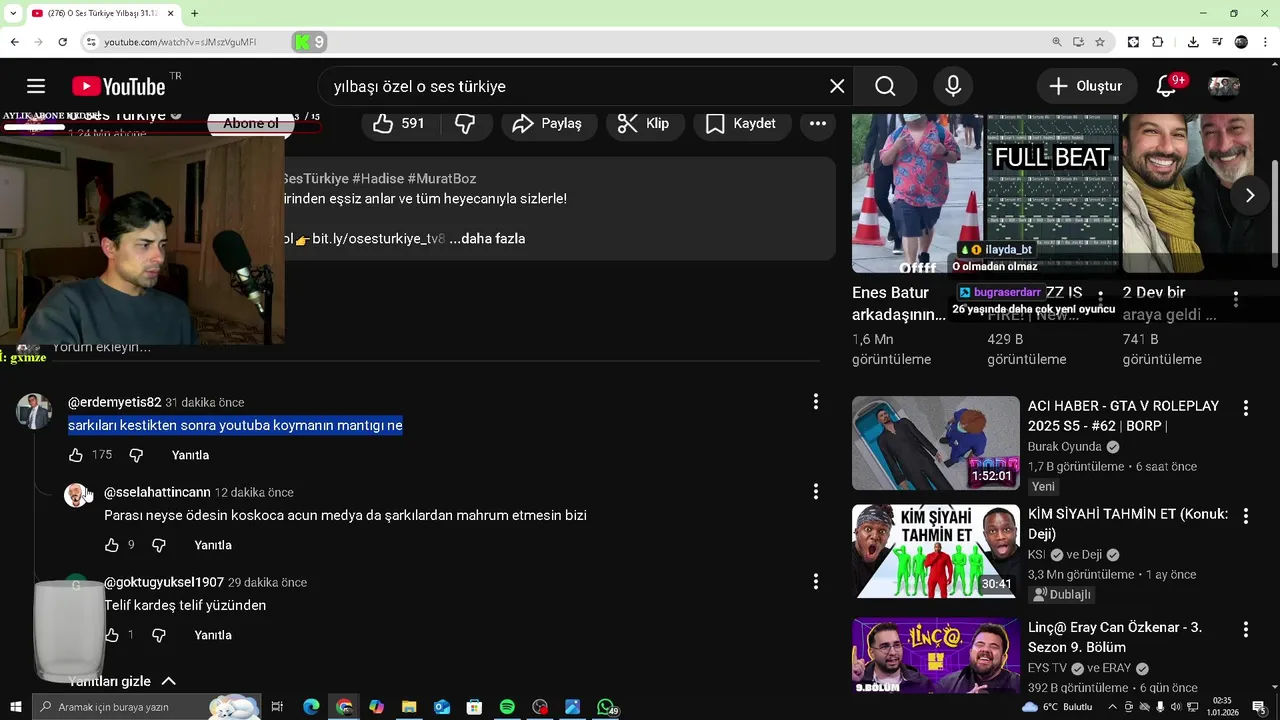
Task: Click into the YouTube search field
Action: (574, 86)
